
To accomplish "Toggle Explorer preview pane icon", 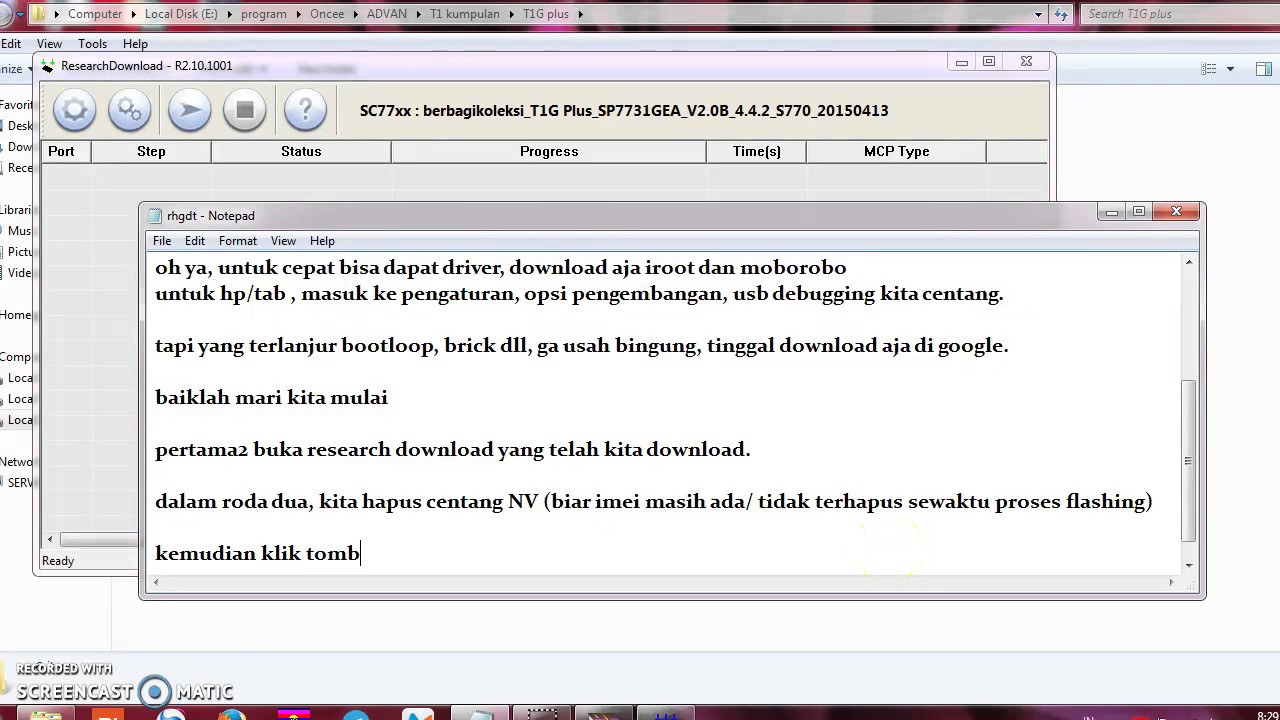I will (1264, 69).
